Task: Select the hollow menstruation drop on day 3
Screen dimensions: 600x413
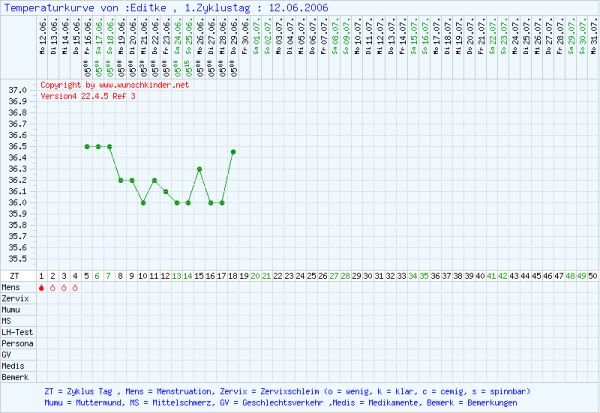Action: click(x=64, y=288)
